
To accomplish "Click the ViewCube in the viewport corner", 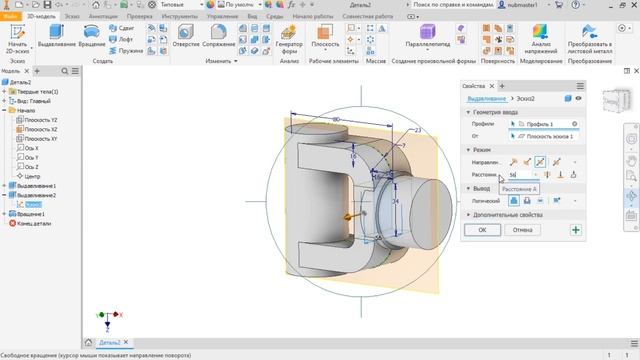I will (x=617, y=100).
